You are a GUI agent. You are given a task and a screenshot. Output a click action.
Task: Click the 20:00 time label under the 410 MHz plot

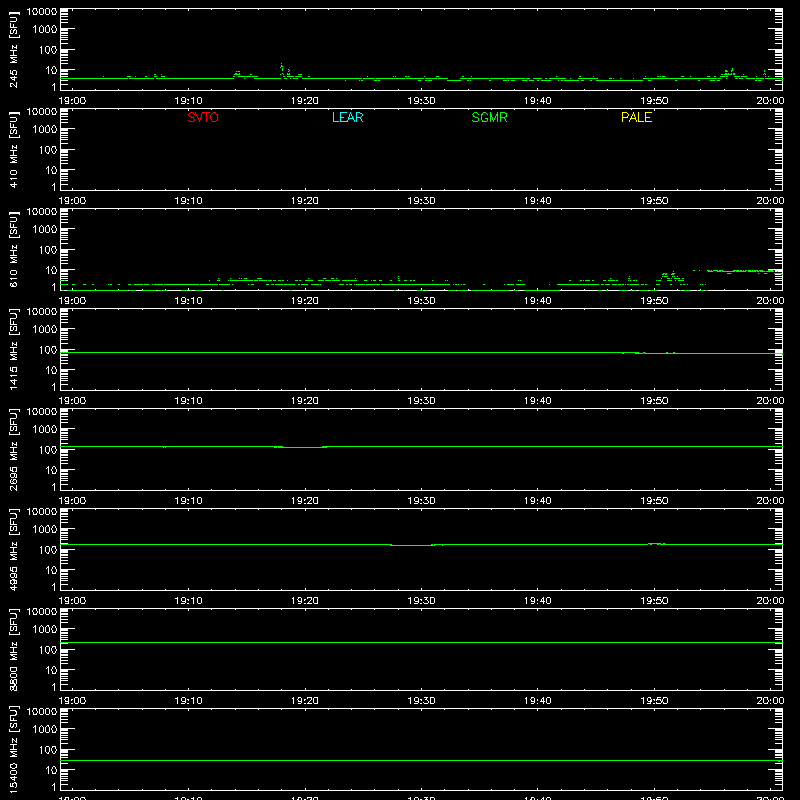(x=770, y=201)
